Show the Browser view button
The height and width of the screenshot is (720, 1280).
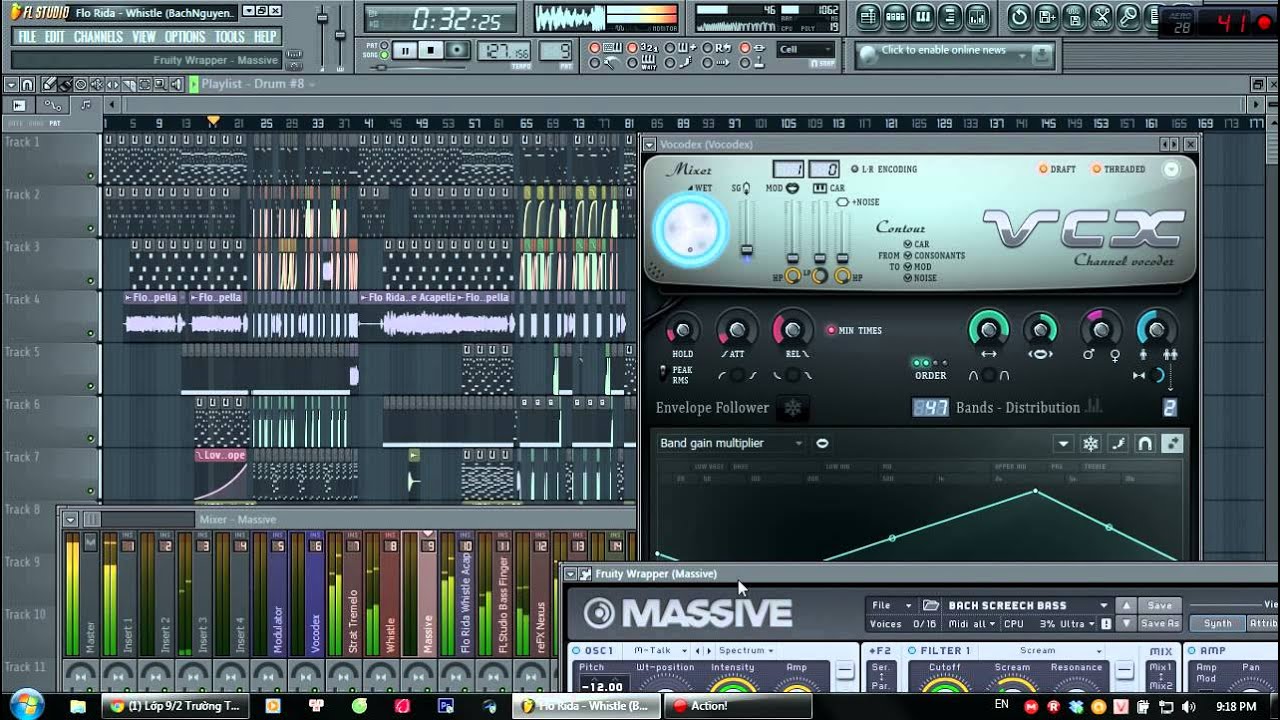tap(950, 17)
